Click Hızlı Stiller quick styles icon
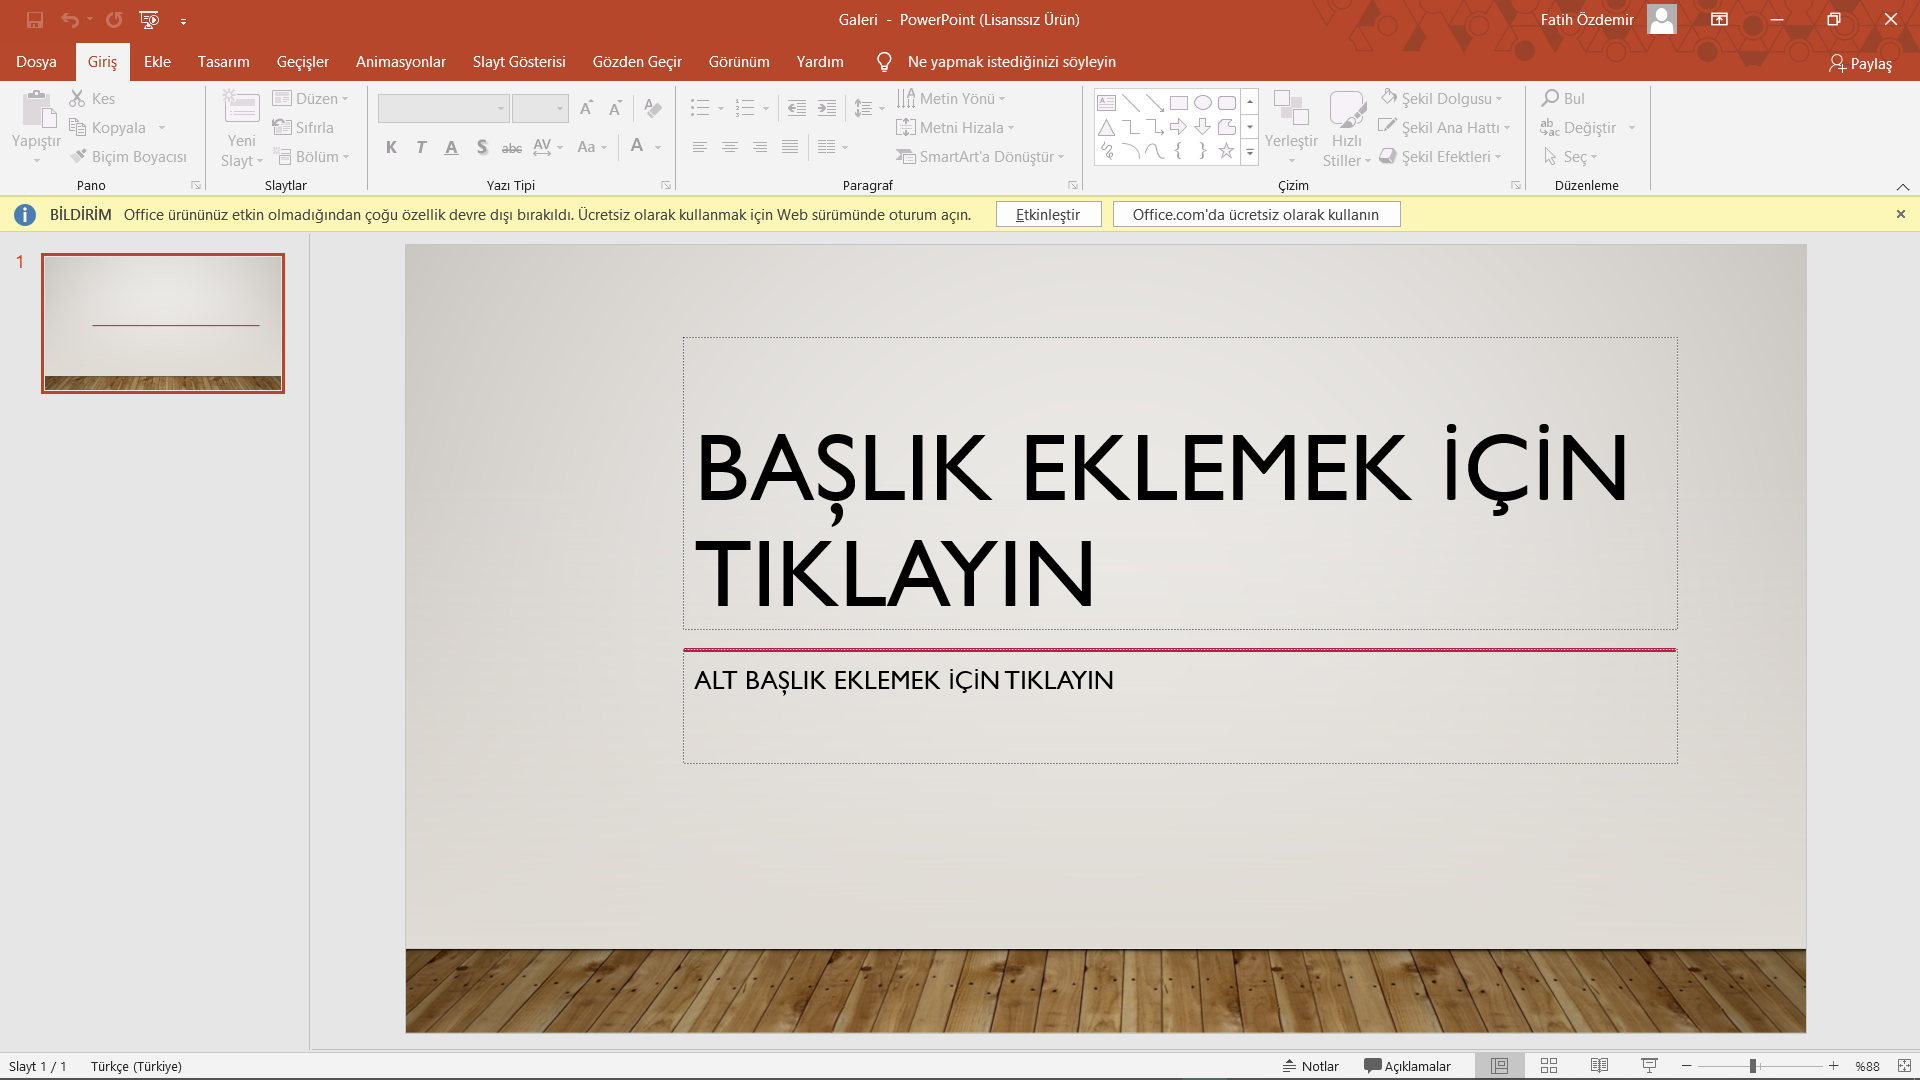1920x1080 pixels. (1347, 108)
